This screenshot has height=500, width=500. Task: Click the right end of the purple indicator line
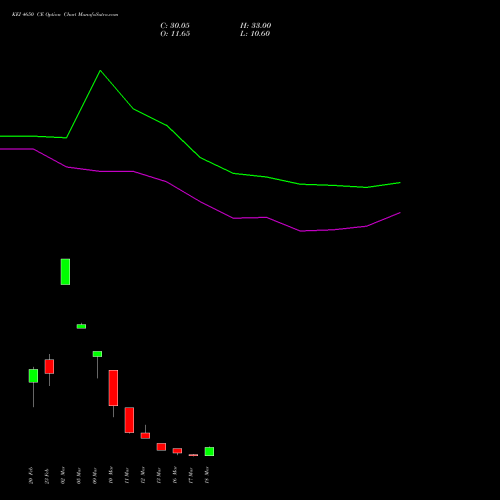pos(399,213)
